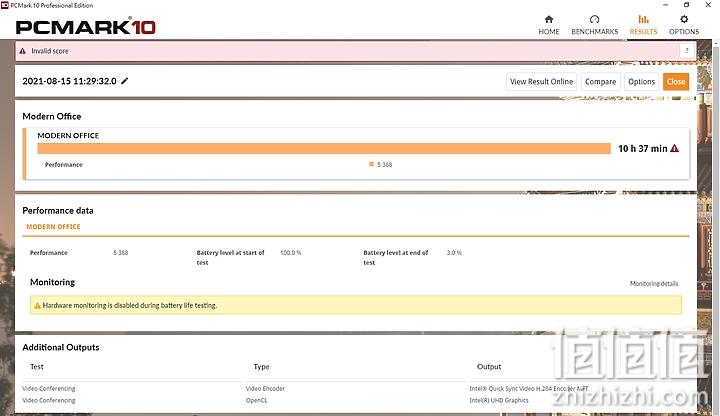Open the result Options button
The height and width of the screenshot is (416, 720).
[x=641, y=82]
